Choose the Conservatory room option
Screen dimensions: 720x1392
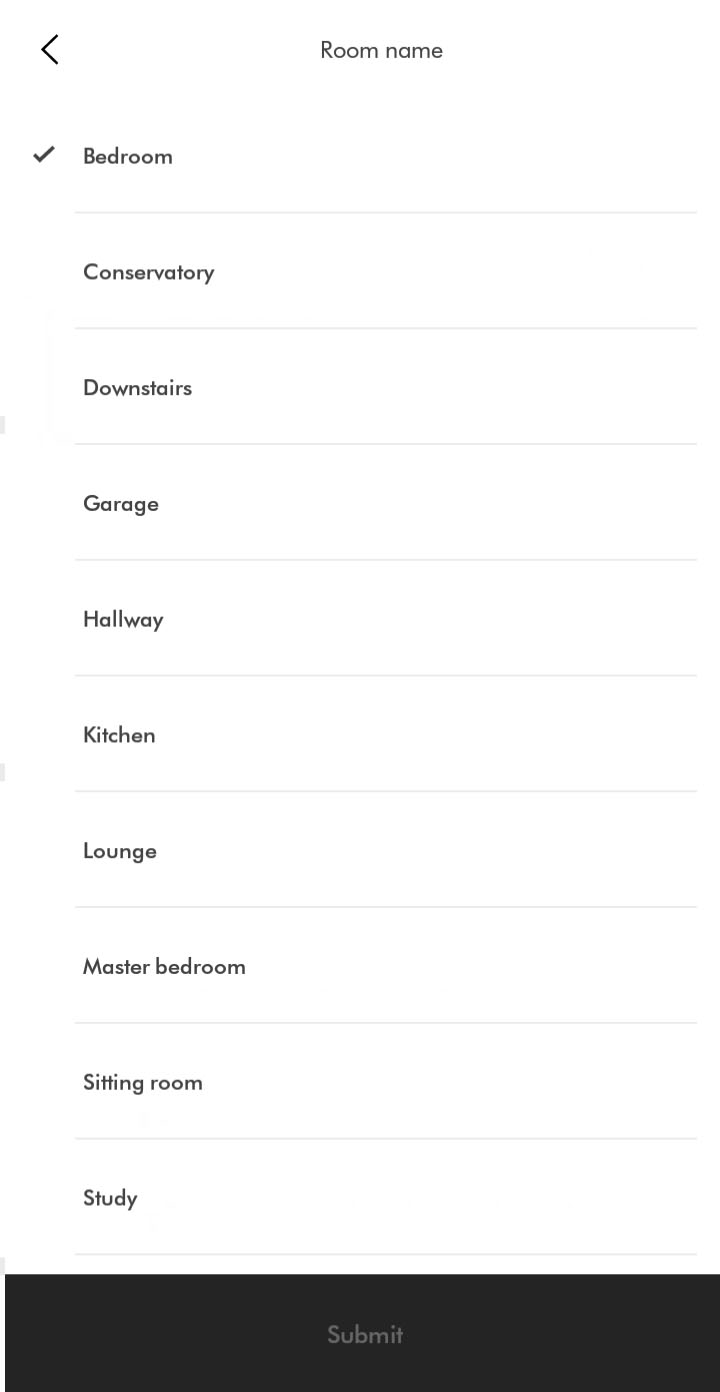[360, 272]
